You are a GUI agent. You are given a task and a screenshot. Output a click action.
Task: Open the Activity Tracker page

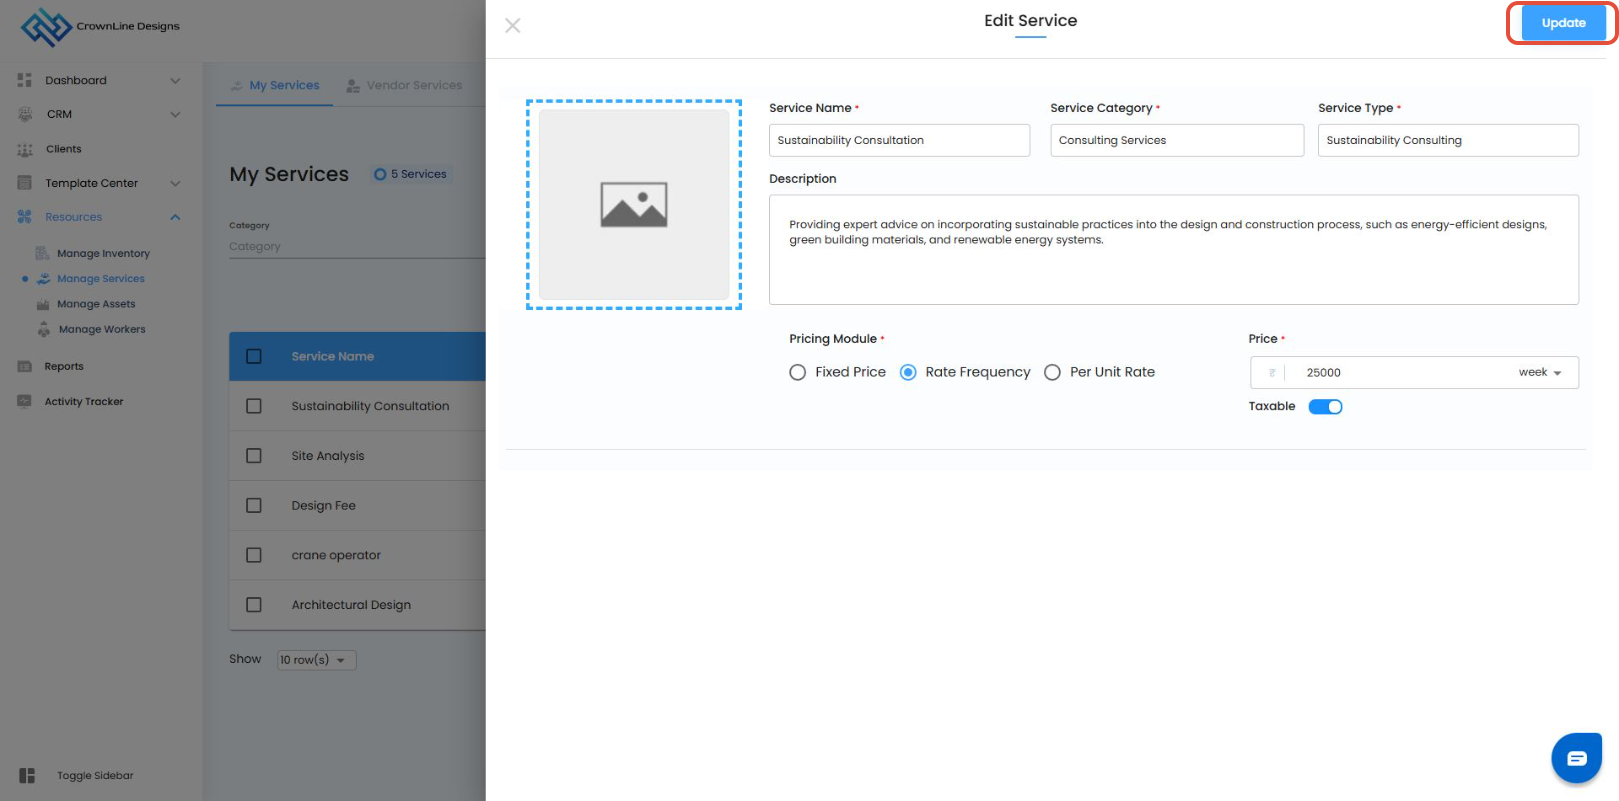(x=84, y=402)
